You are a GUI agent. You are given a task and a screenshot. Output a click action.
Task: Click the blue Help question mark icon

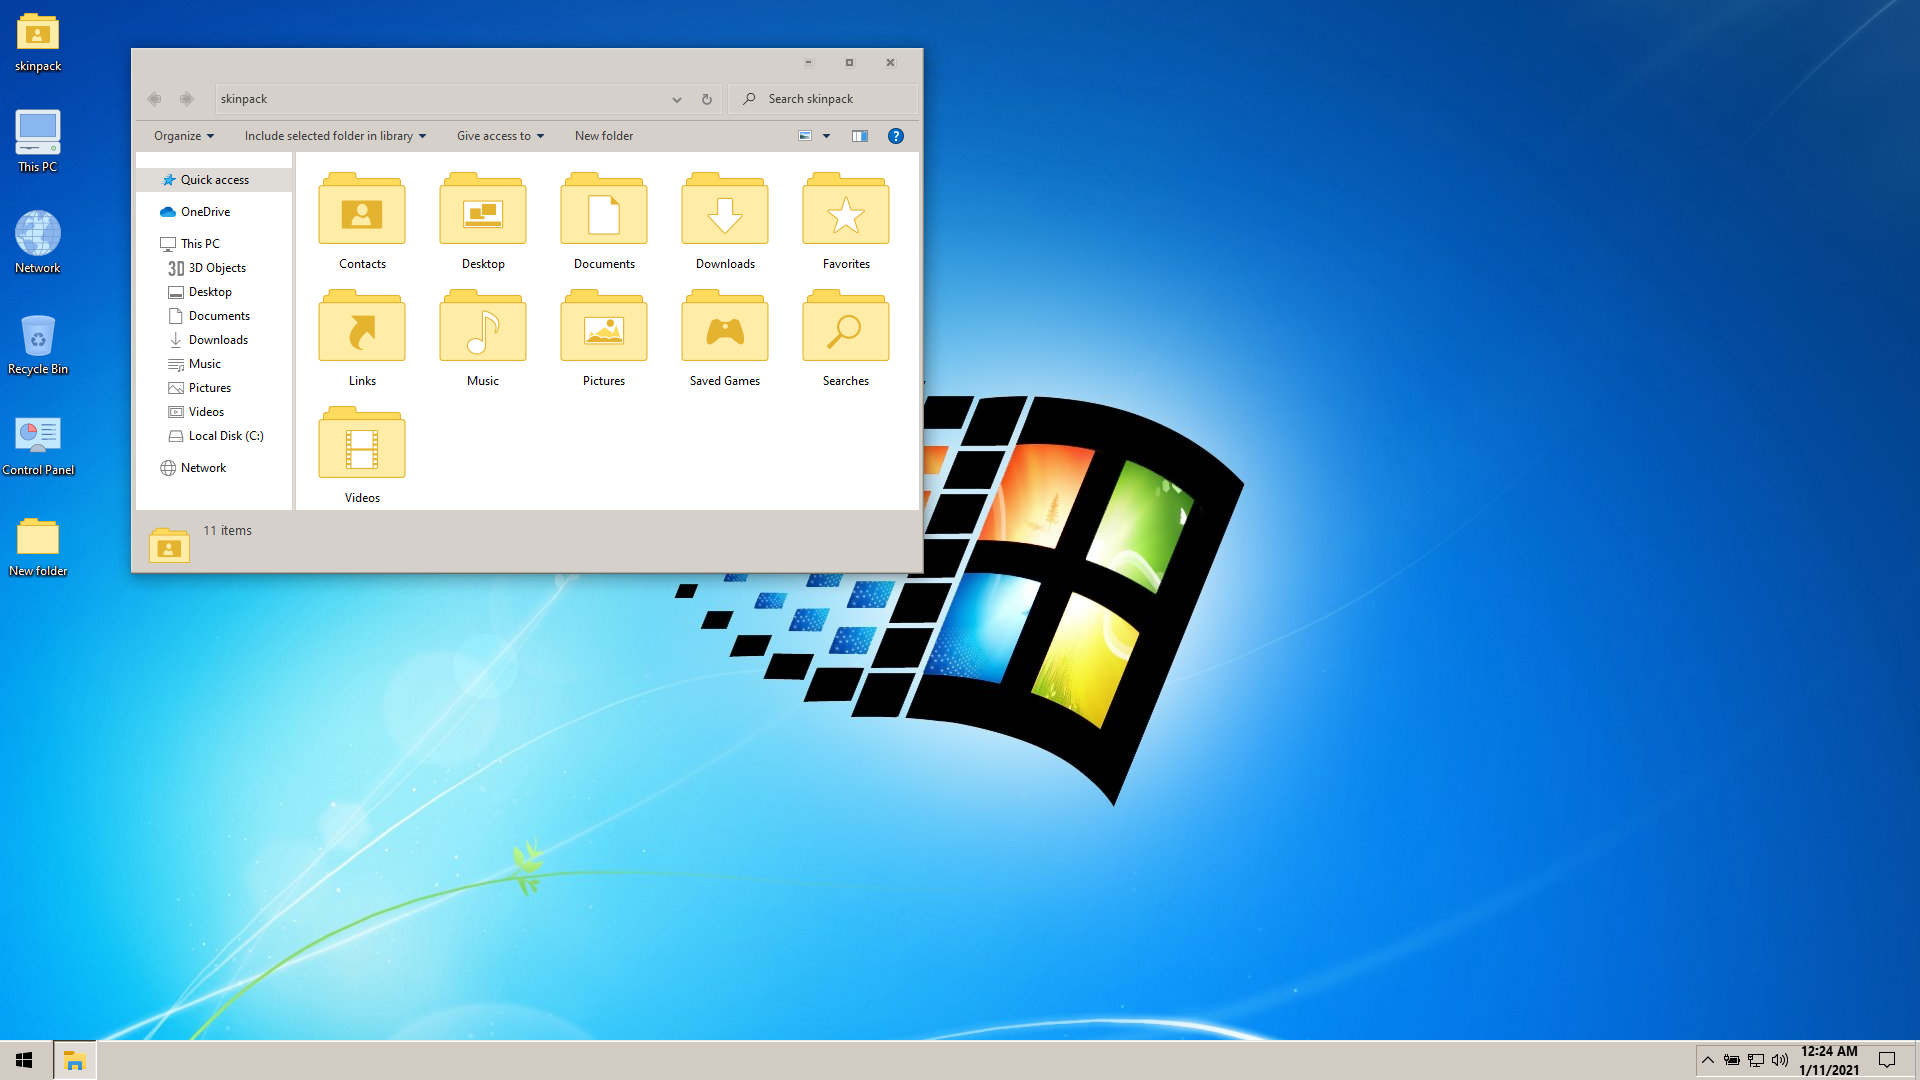[896, 136]
